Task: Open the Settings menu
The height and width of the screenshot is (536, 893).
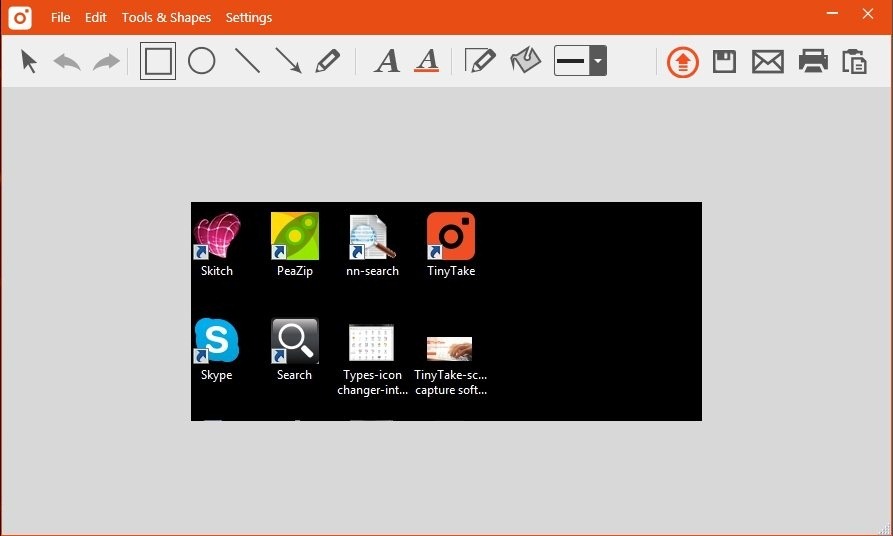Action: 249,18
